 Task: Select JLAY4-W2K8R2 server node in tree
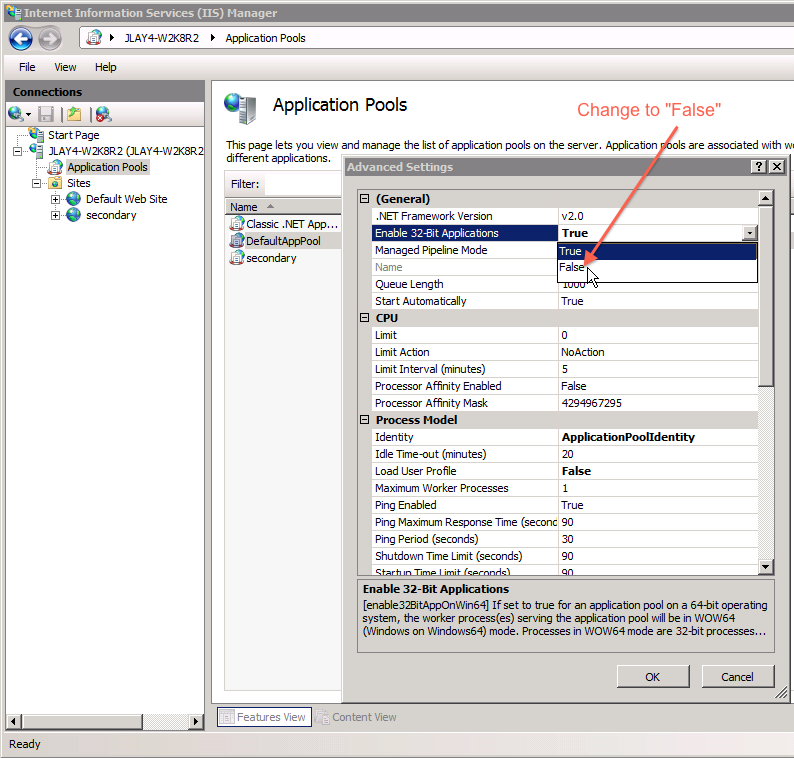point(126,151)
